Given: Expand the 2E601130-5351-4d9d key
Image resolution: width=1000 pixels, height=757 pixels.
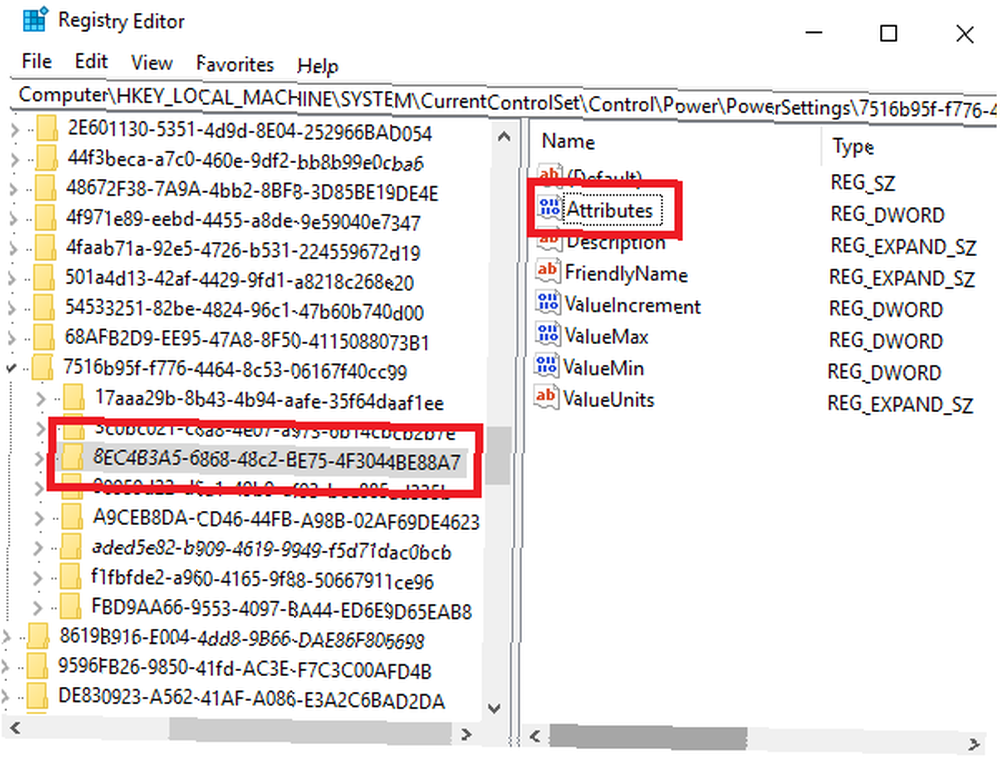Looking at the screenshot, I should click(15, 130).
